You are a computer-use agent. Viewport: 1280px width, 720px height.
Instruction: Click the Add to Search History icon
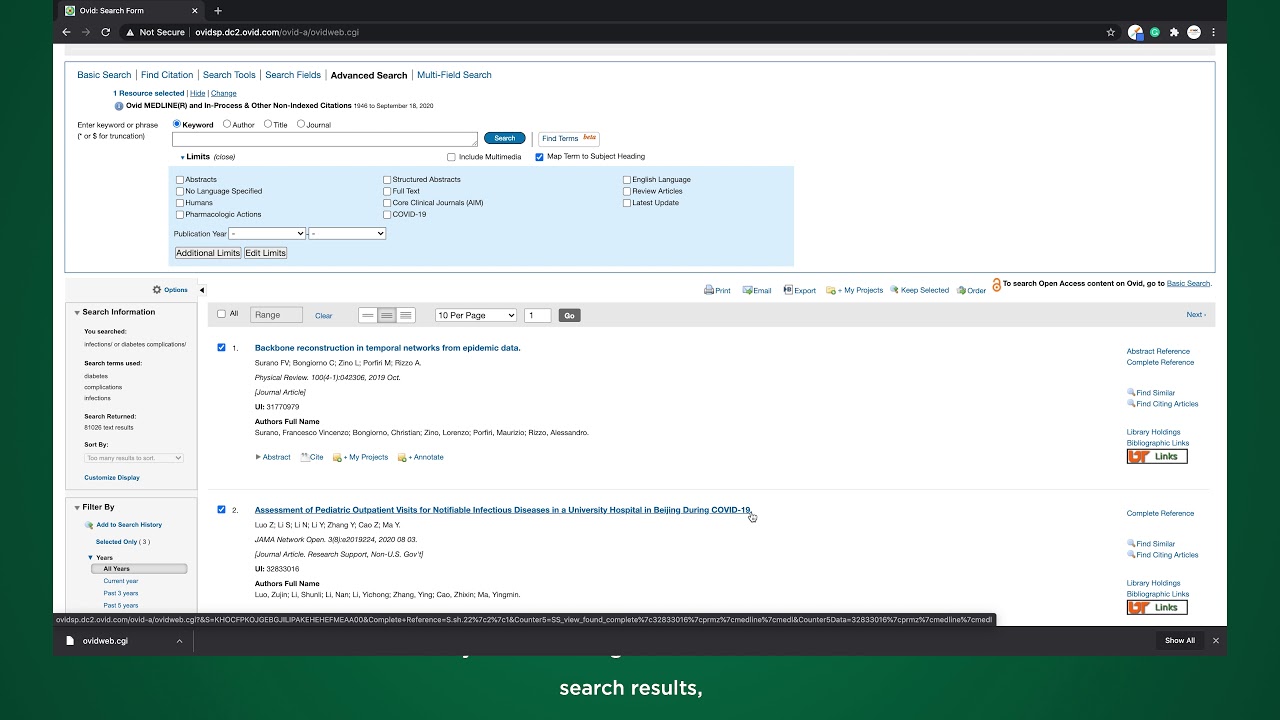(x=89, y=525)
